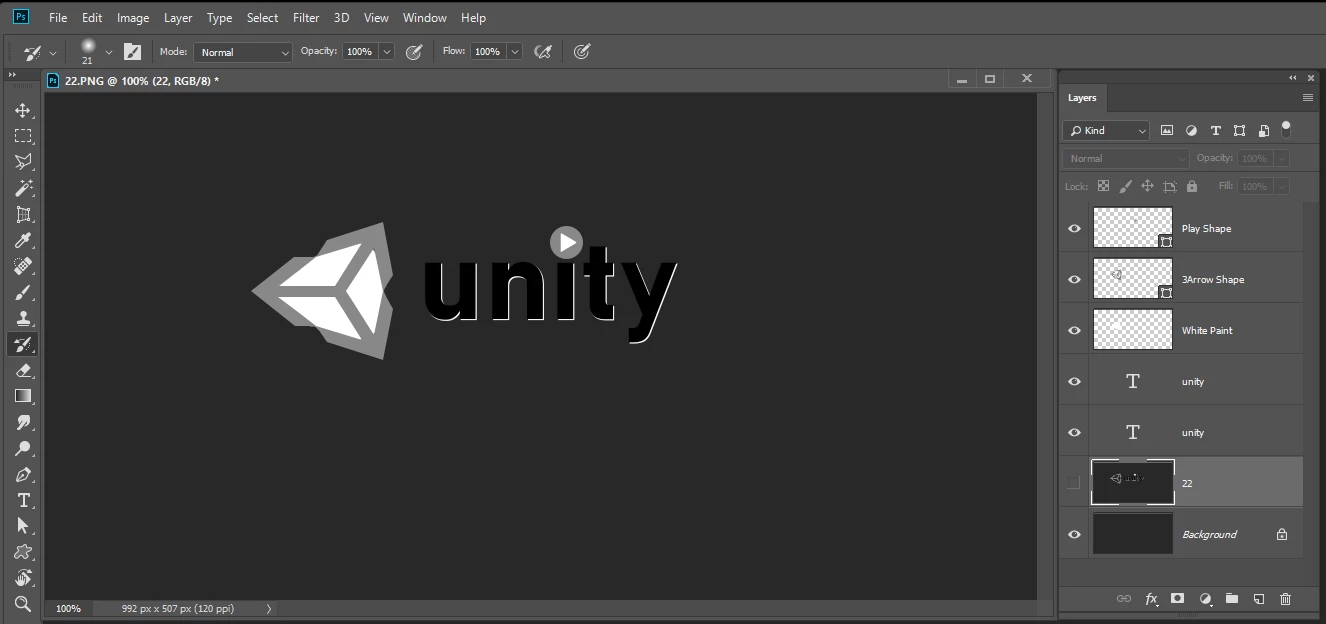Filter for type layers
This screenshot has width=1326, height=624.
[1215, 130]
